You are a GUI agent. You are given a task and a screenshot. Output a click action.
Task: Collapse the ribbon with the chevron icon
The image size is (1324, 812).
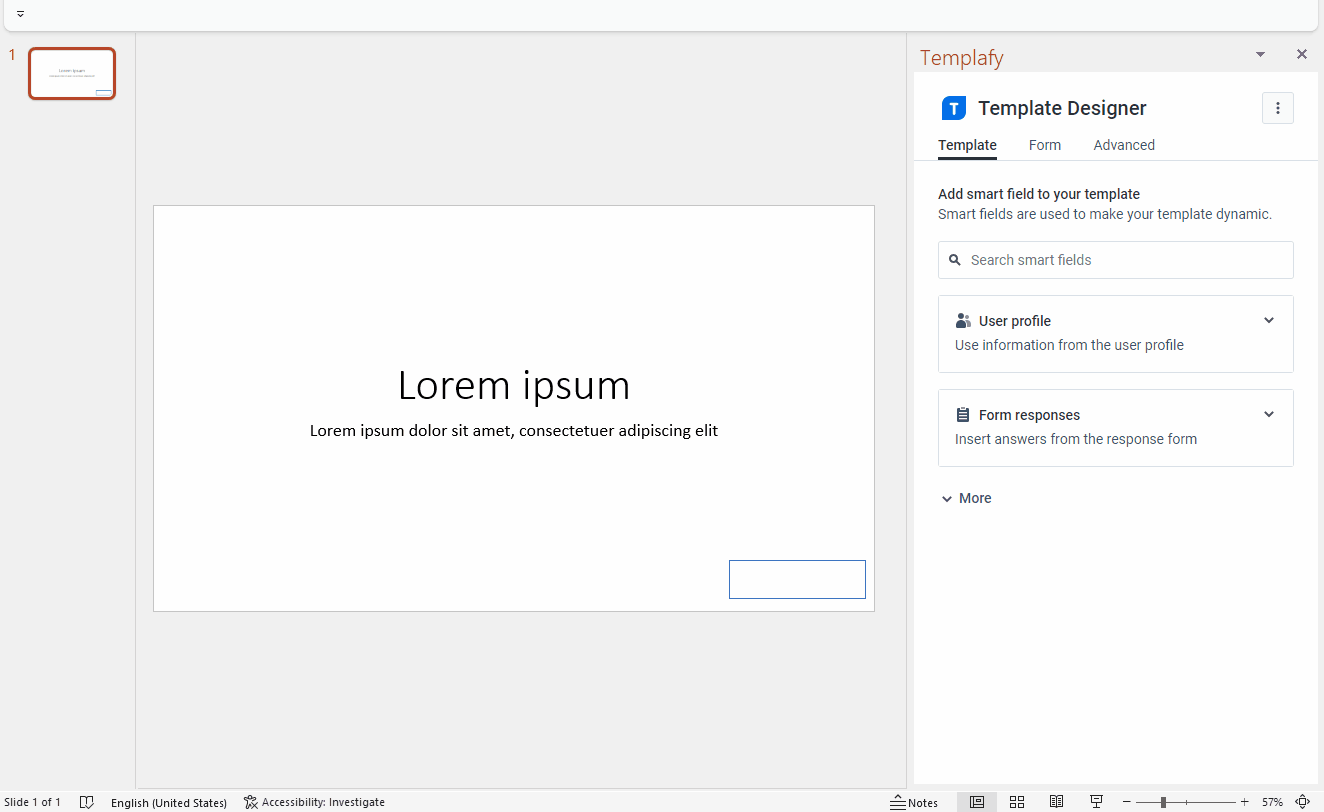point(20,13)
